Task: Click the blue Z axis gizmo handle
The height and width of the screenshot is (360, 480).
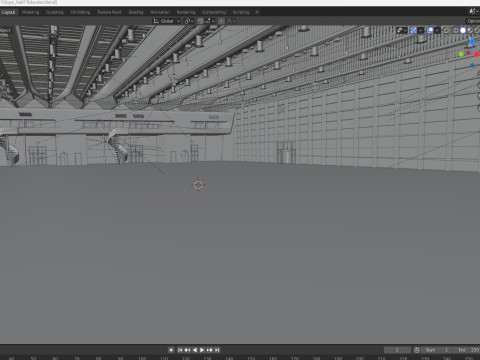Action: click(472, 42)
